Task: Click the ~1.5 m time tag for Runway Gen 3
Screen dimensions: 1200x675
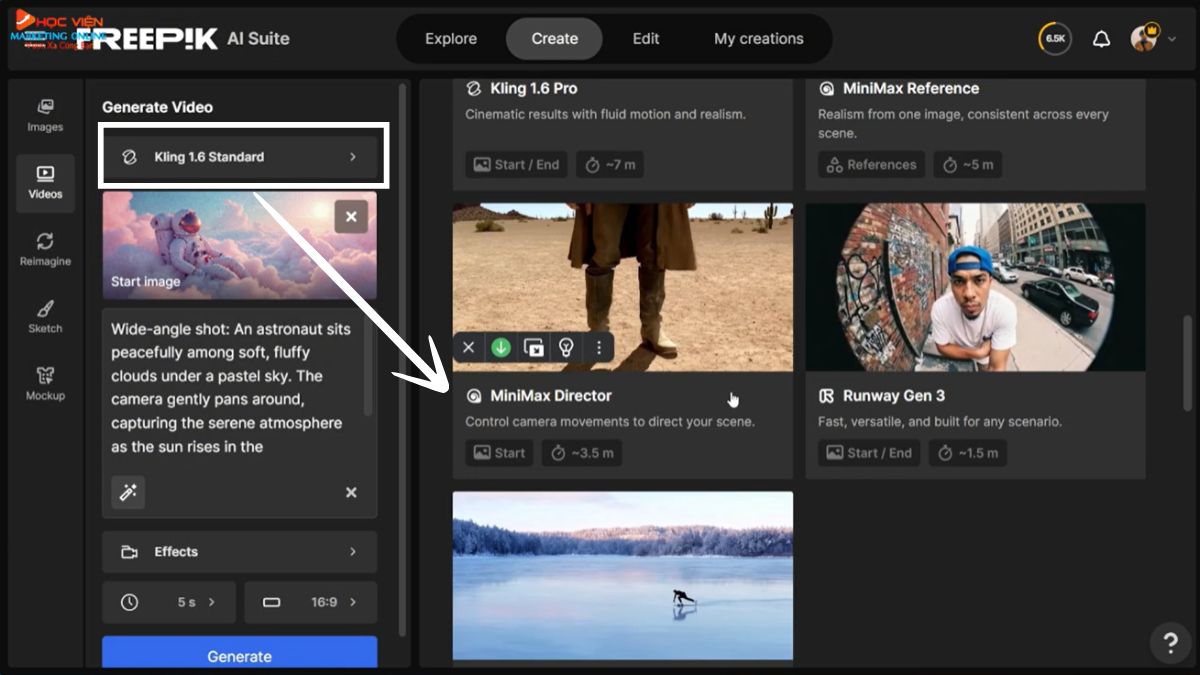Action: (x=968, y=453)
